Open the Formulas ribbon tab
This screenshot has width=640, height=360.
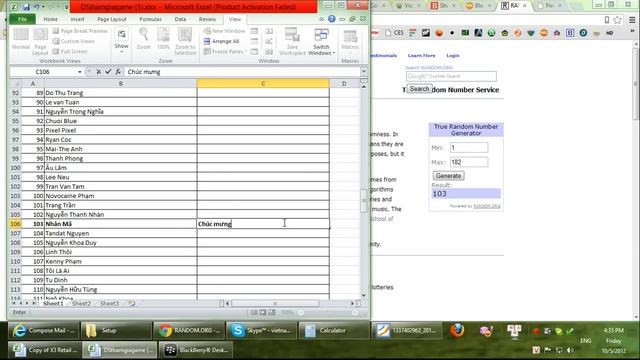point(150,19)
